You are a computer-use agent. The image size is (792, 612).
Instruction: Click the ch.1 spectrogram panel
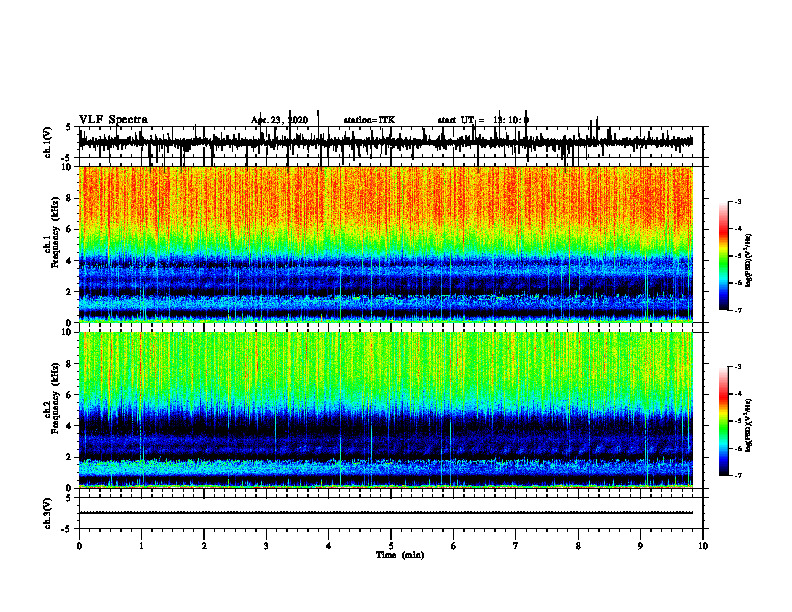tap(386, 244)
